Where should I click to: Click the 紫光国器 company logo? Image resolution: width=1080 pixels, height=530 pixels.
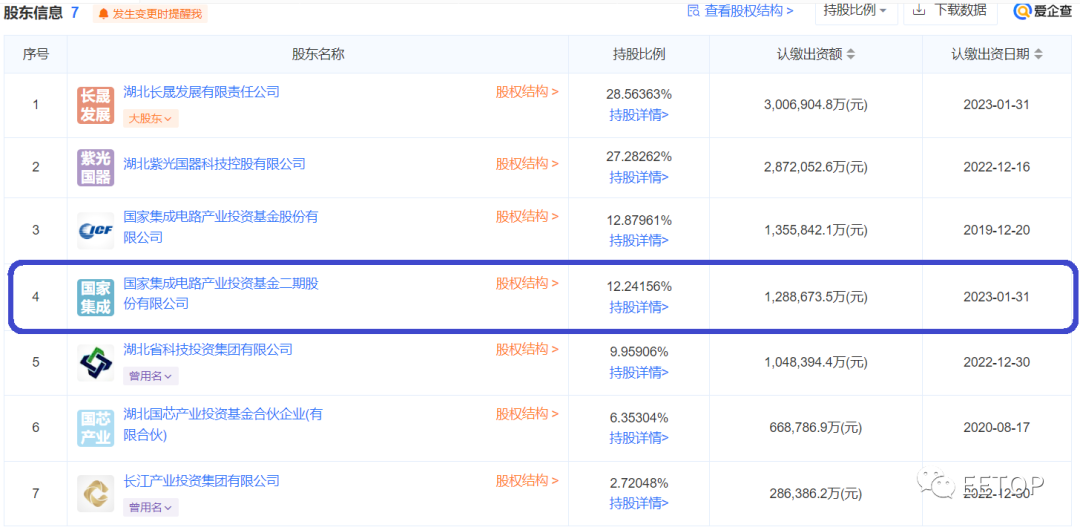tap(95, 167)
